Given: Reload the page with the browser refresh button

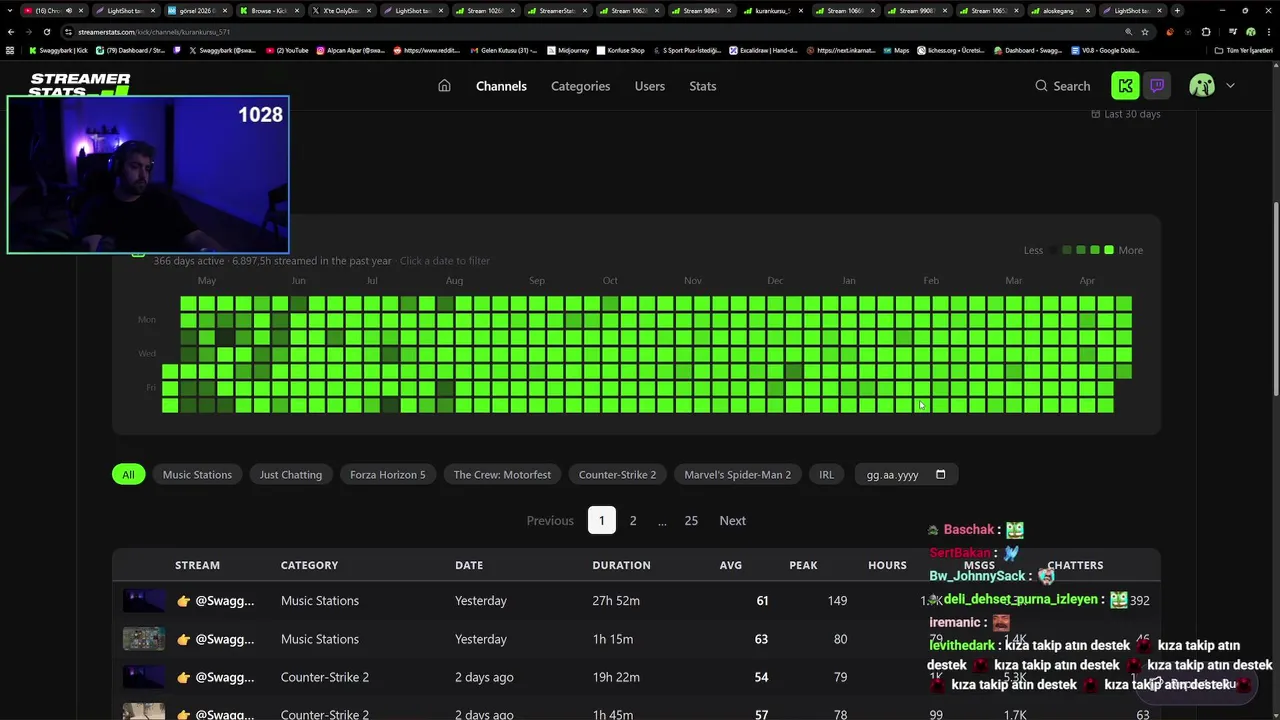Looking at the screenshot, I should pyautogui.click(x=46, y=32).
